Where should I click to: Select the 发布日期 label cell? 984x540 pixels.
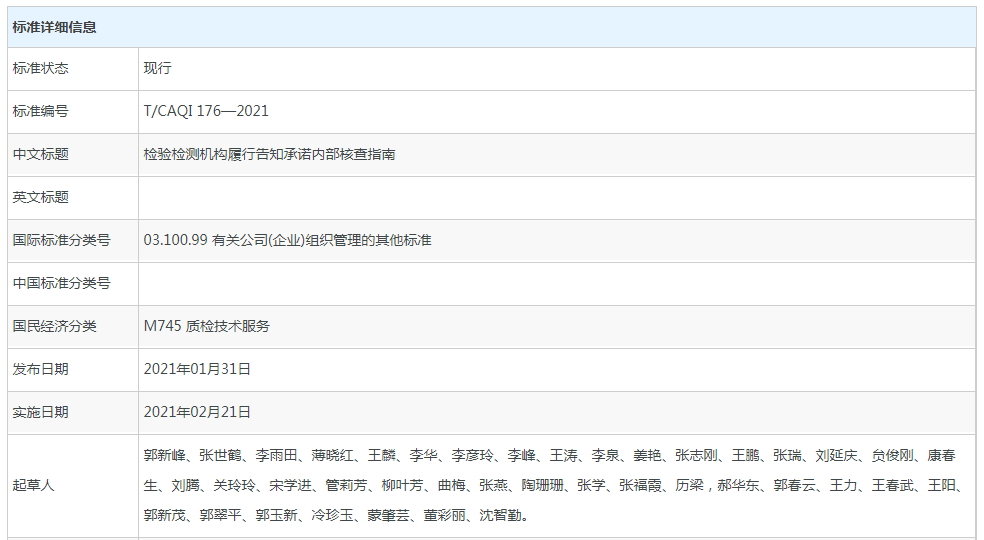73,369
